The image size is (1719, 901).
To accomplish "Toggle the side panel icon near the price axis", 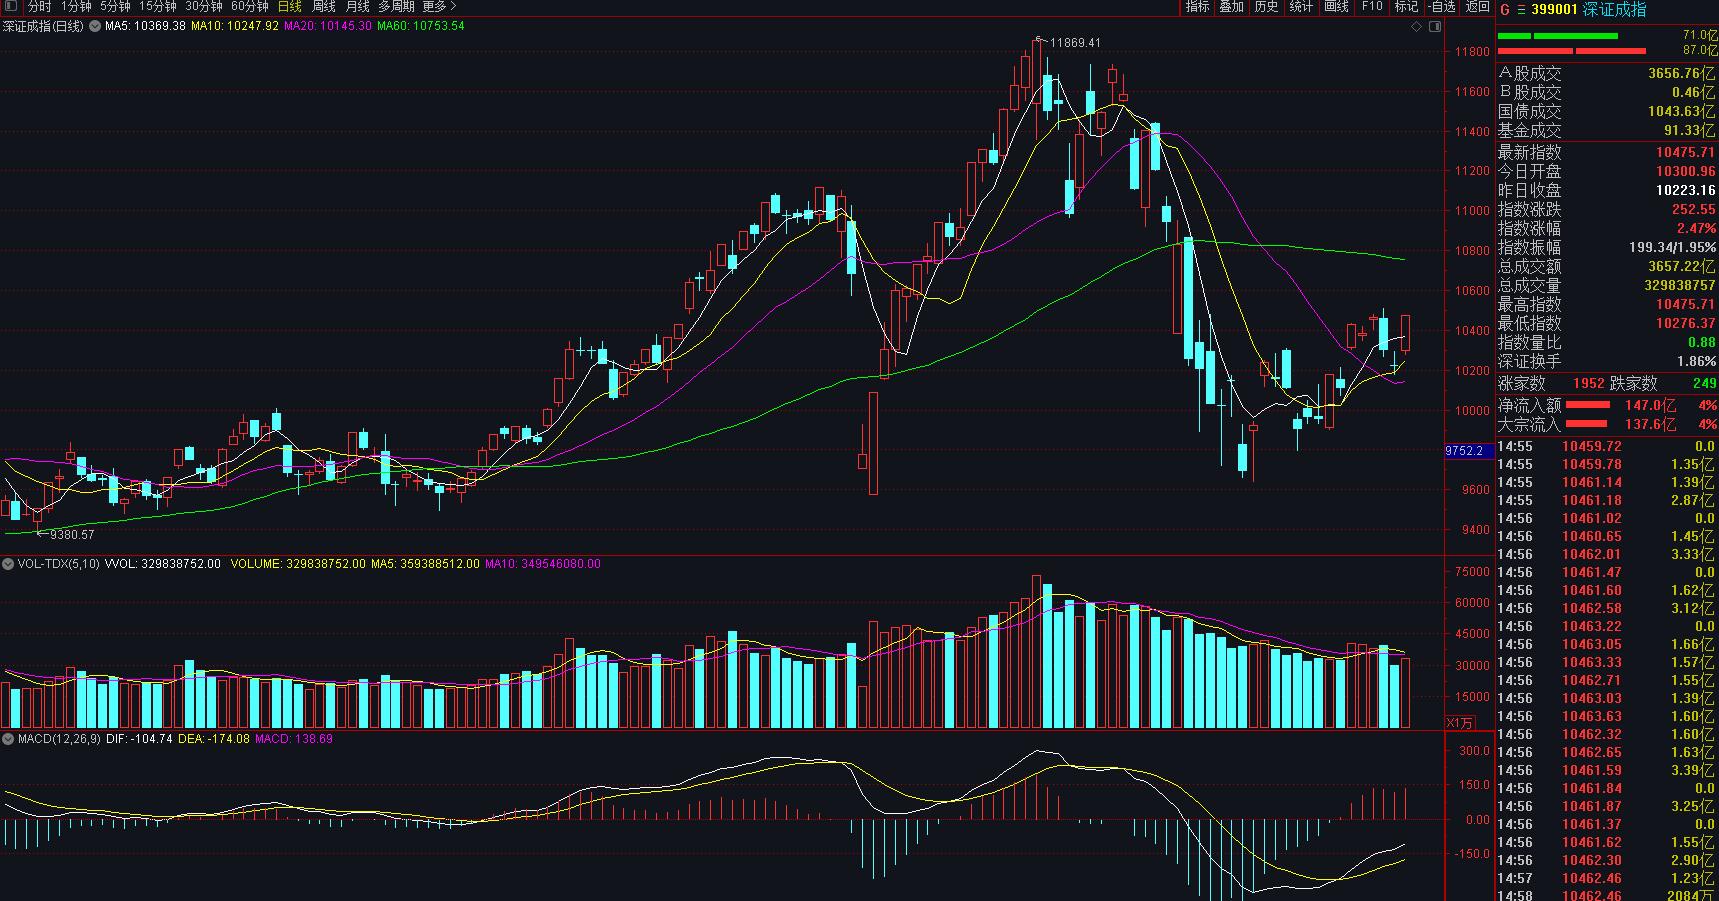I will pos(1434,27).
